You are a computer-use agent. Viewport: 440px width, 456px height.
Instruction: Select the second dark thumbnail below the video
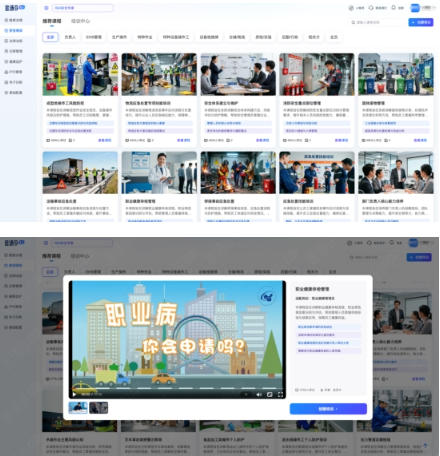98,408
